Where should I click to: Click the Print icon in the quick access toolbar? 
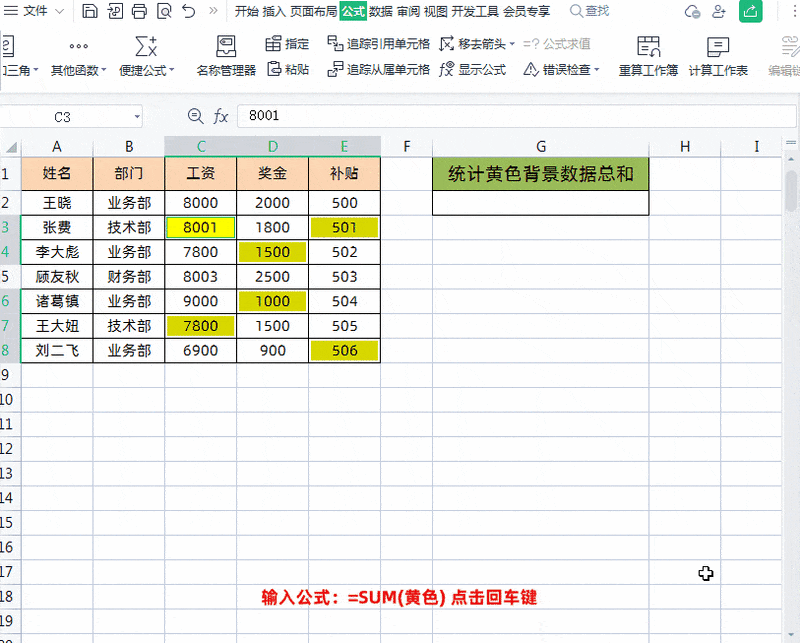(139, 11)
